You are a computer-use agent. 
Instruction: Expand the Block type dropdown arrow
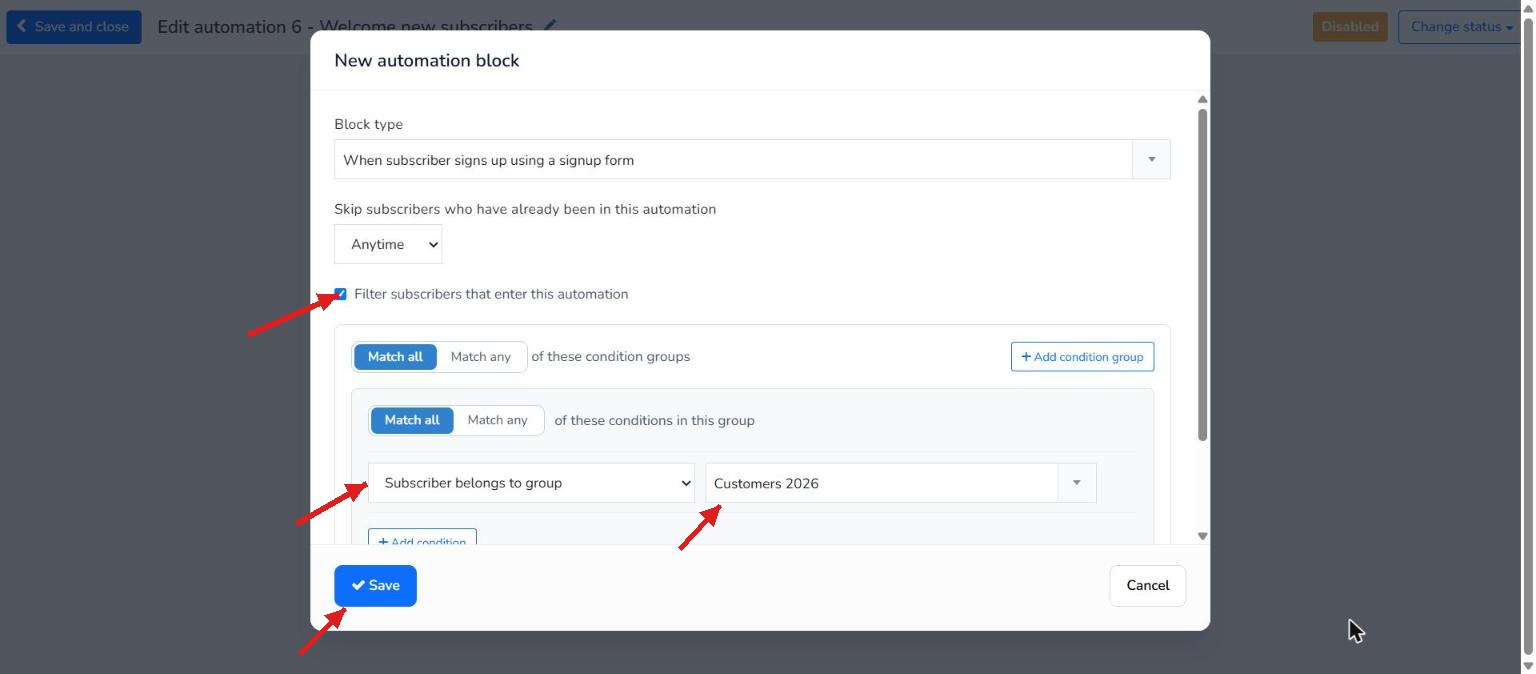tap(1151, 160)
